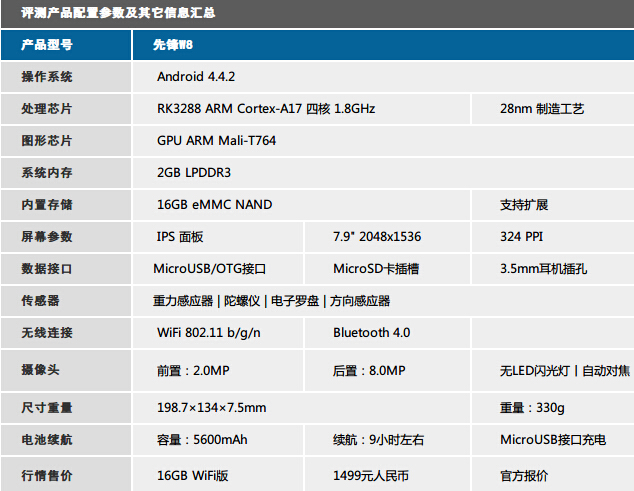Select the Bluetooth 4.0 cell

371,333
